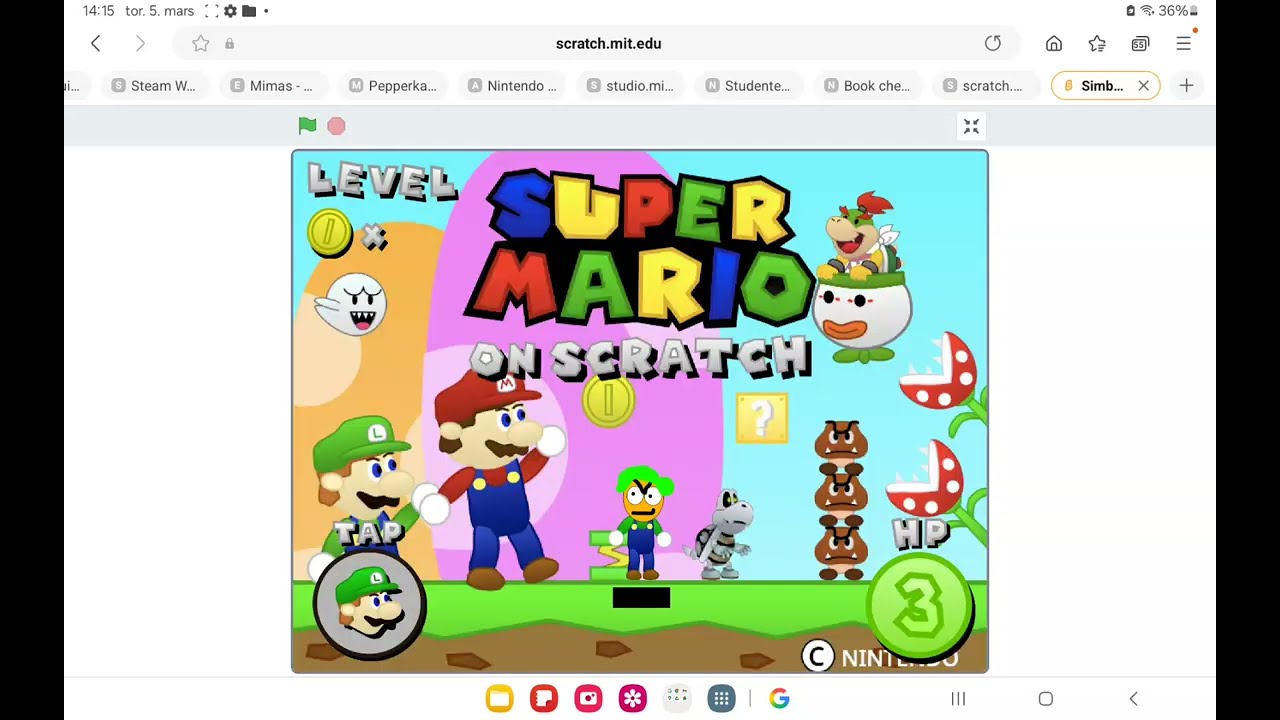Switch to the Pepperka... tab
The height and width of the screenshot is (720, 1280).
point(392,86)
